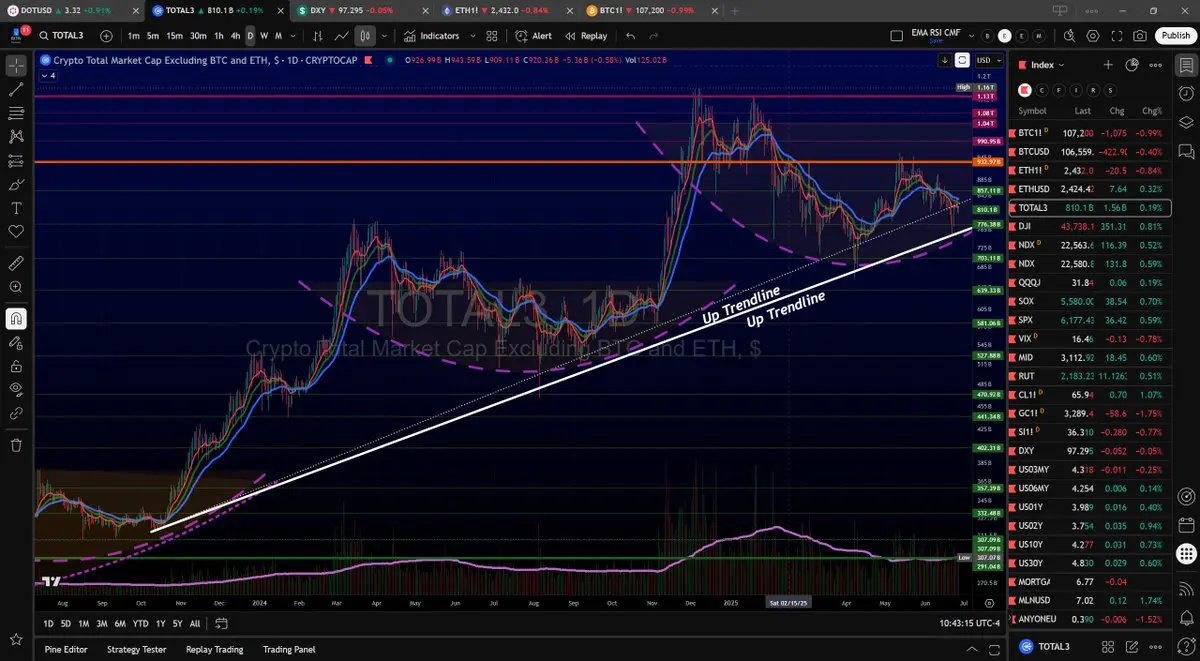Select the SPX row in watchlist
The width and height of the screenshot is (1200, 661).
(1090, 320)
